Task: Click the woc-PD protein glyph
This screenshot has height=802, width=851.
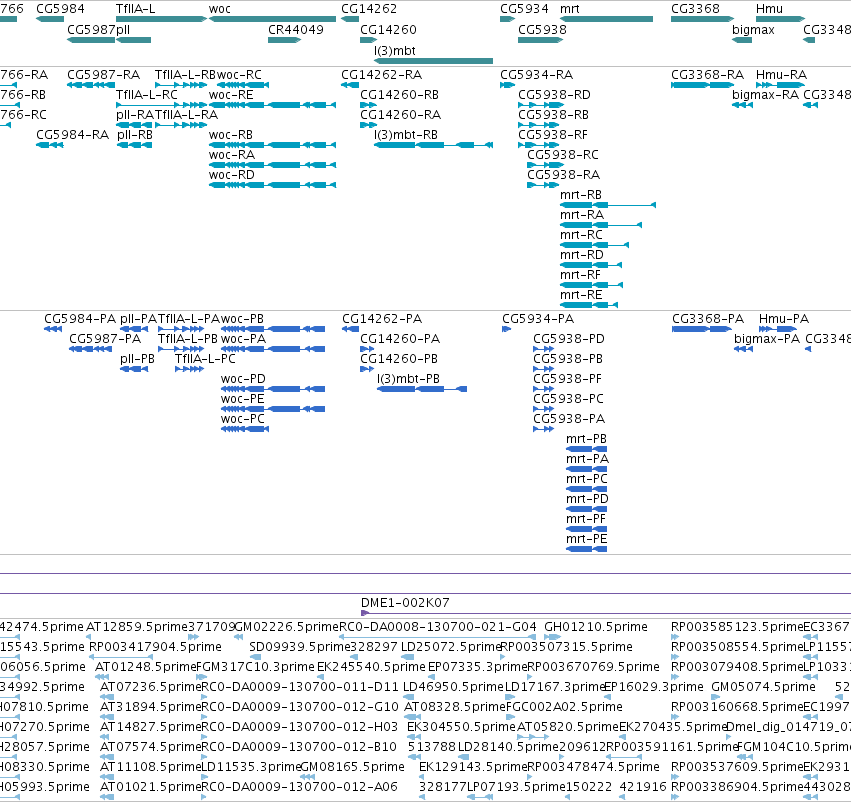Action: click(x=273, y=389)
